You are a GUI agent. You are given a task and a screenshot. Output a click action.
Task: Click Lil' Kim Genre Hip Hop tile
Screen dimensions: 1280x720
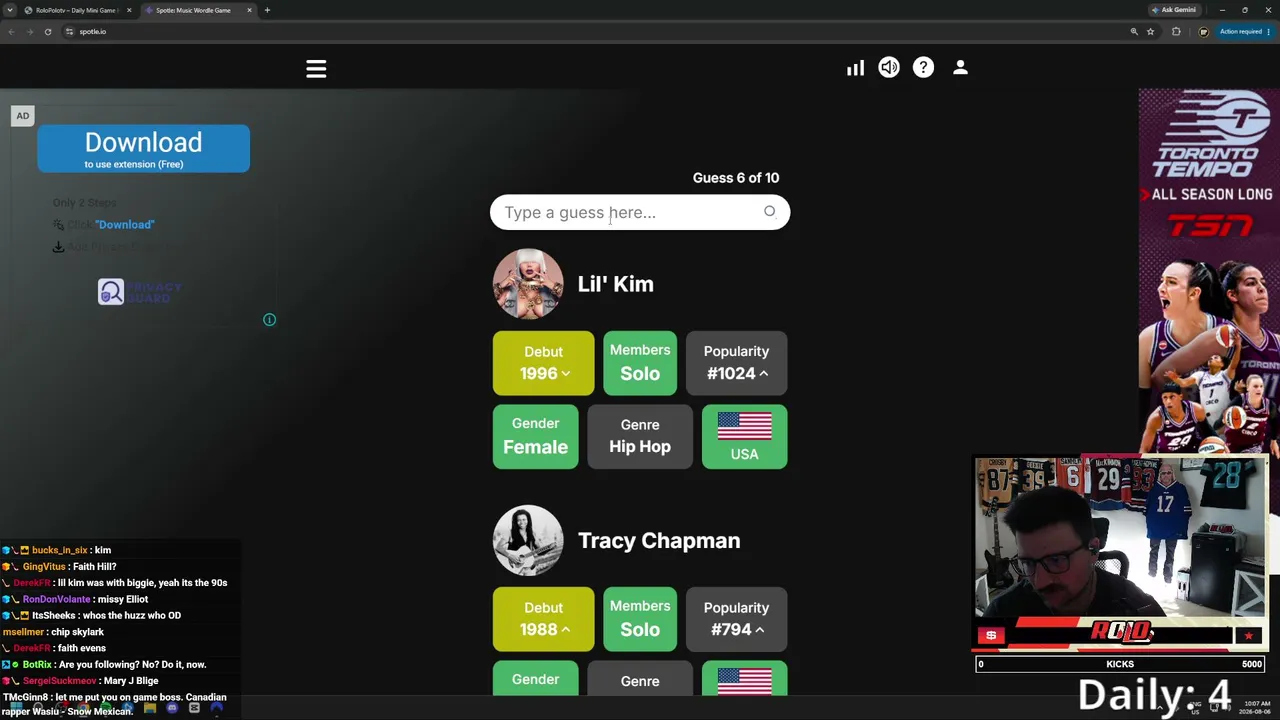click(640, 436)
